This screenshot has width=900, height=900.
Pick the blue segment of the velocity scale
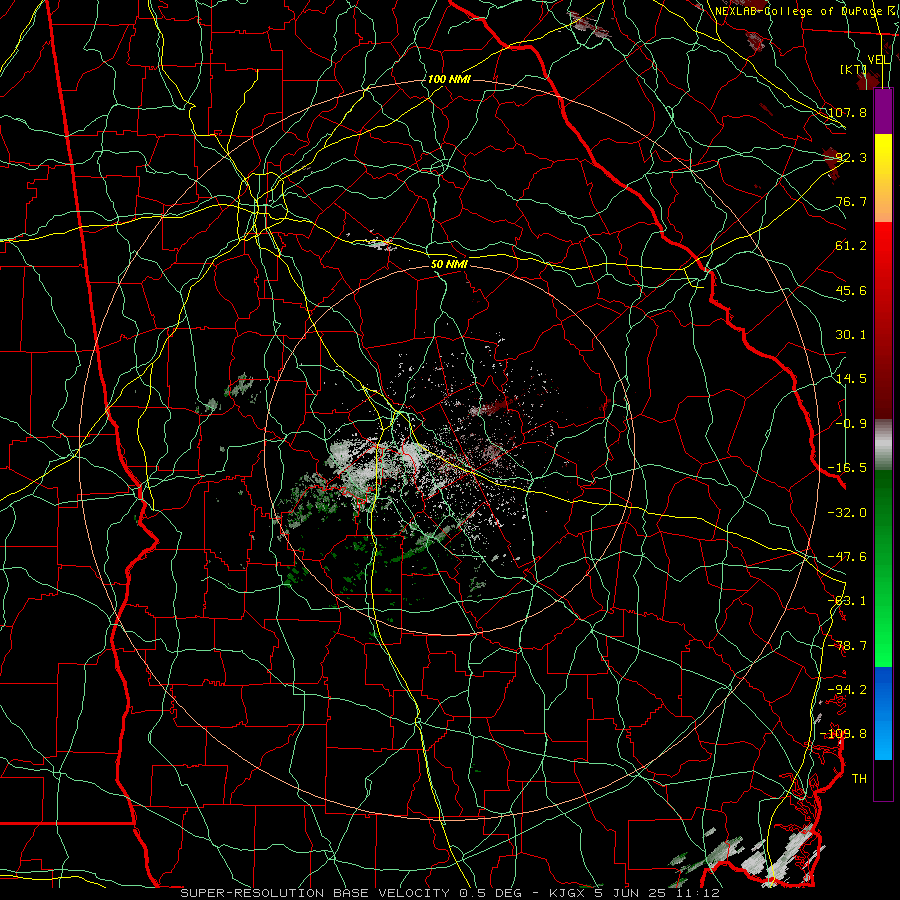pos(883,713)
